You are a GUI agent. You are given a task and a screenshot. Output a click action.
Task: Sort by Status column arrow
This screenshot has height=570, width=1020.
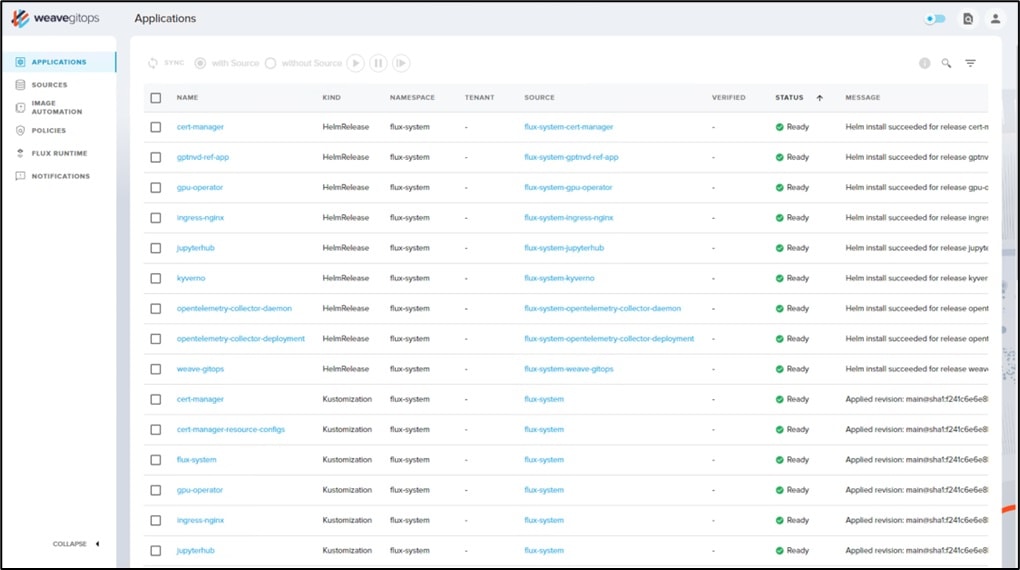(x=820, y=98)
